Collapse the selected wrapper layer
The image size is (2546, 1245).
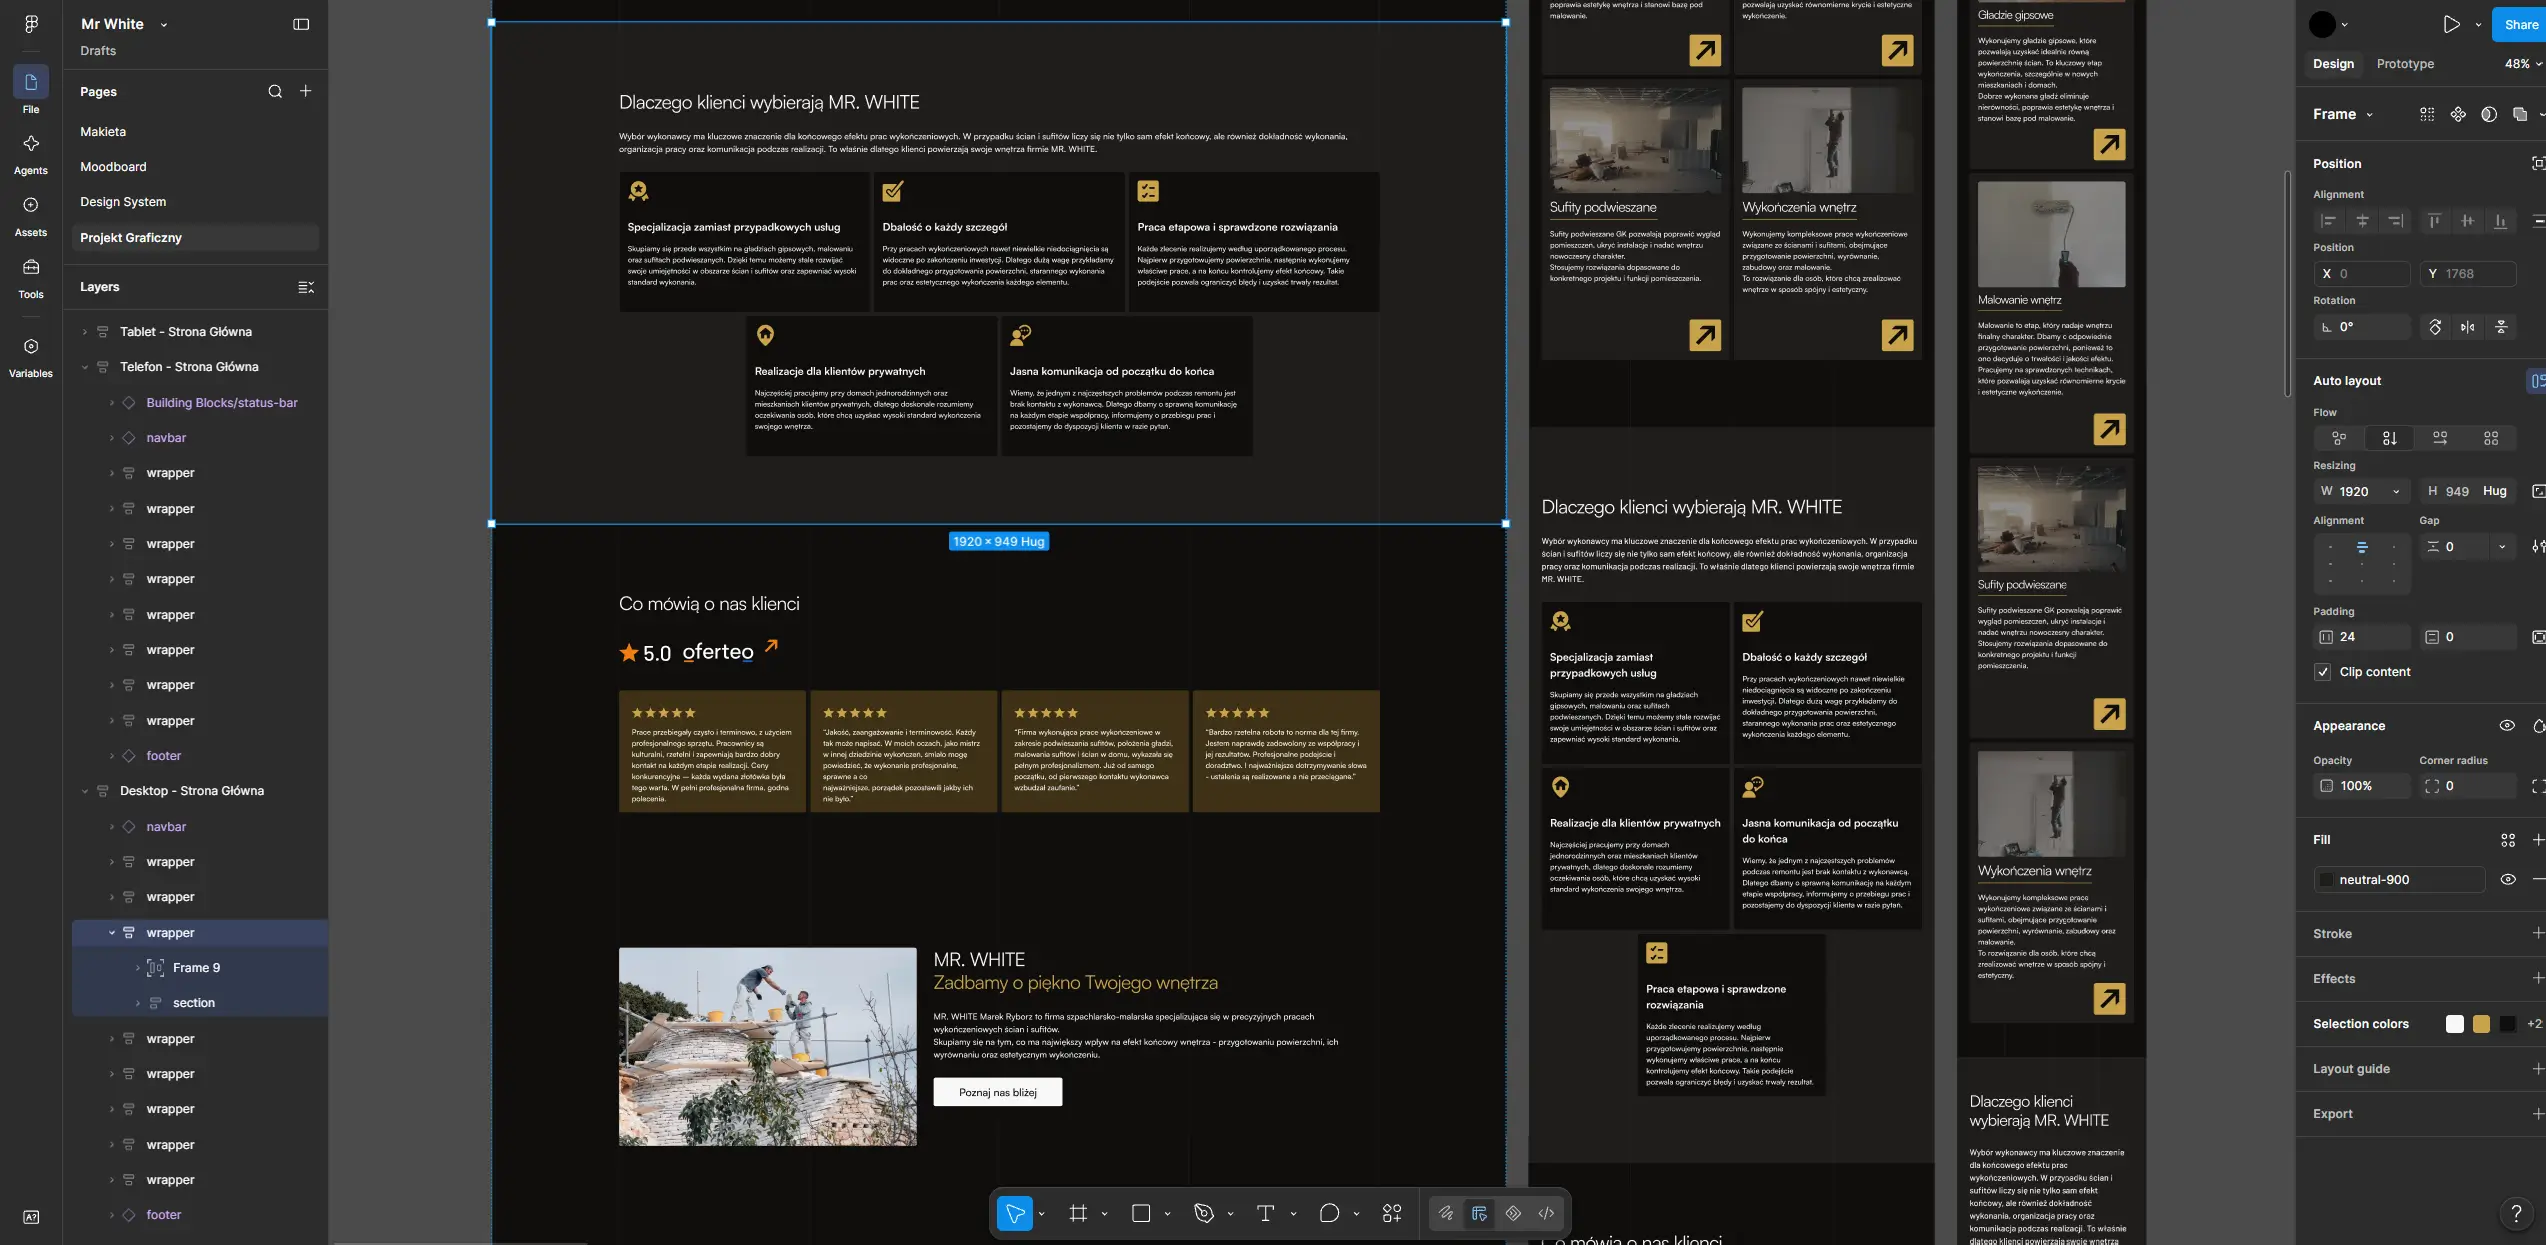[112, 933]
